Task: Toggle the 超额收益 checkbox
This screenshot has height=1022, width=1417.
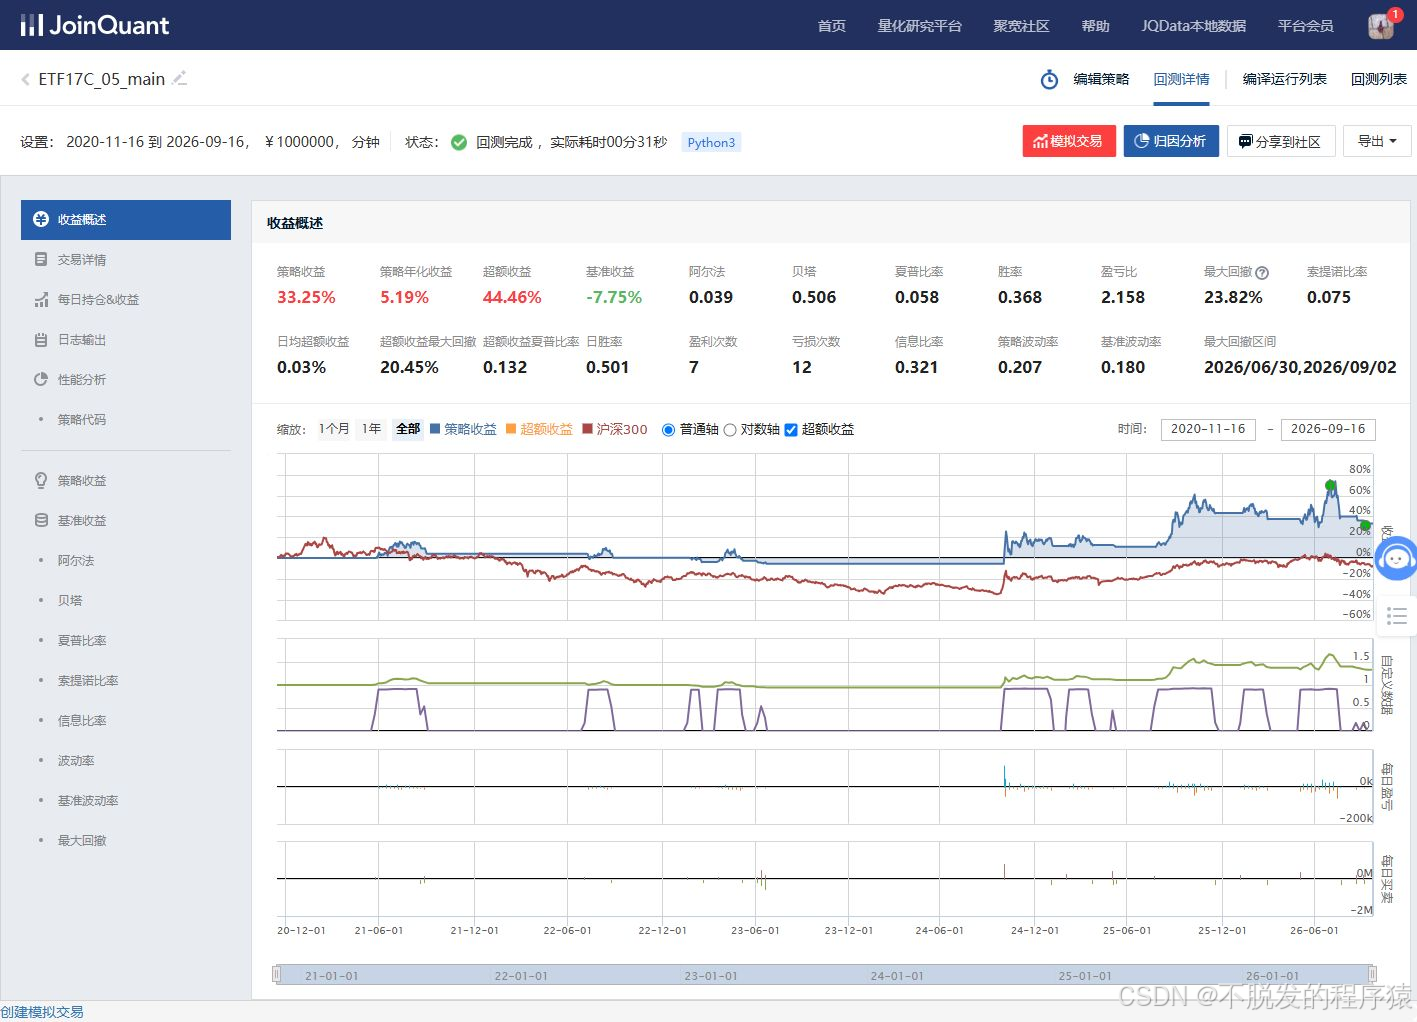Action: (791, 430)
